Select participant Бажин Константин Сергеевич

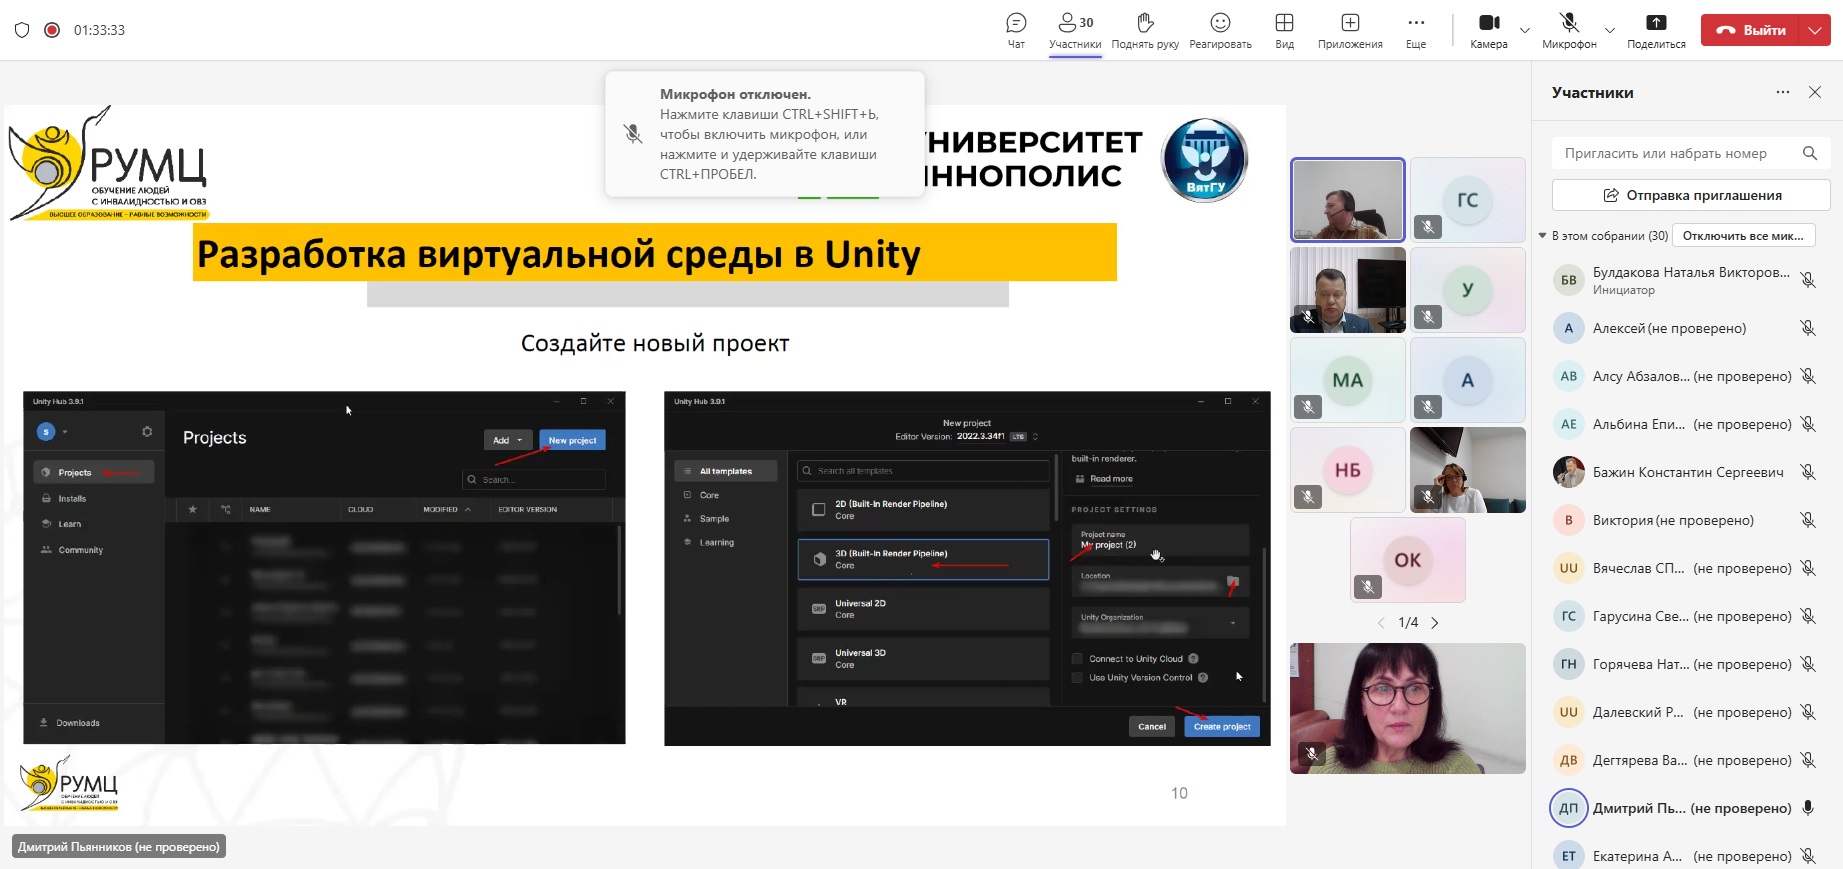click(1687, 472)
